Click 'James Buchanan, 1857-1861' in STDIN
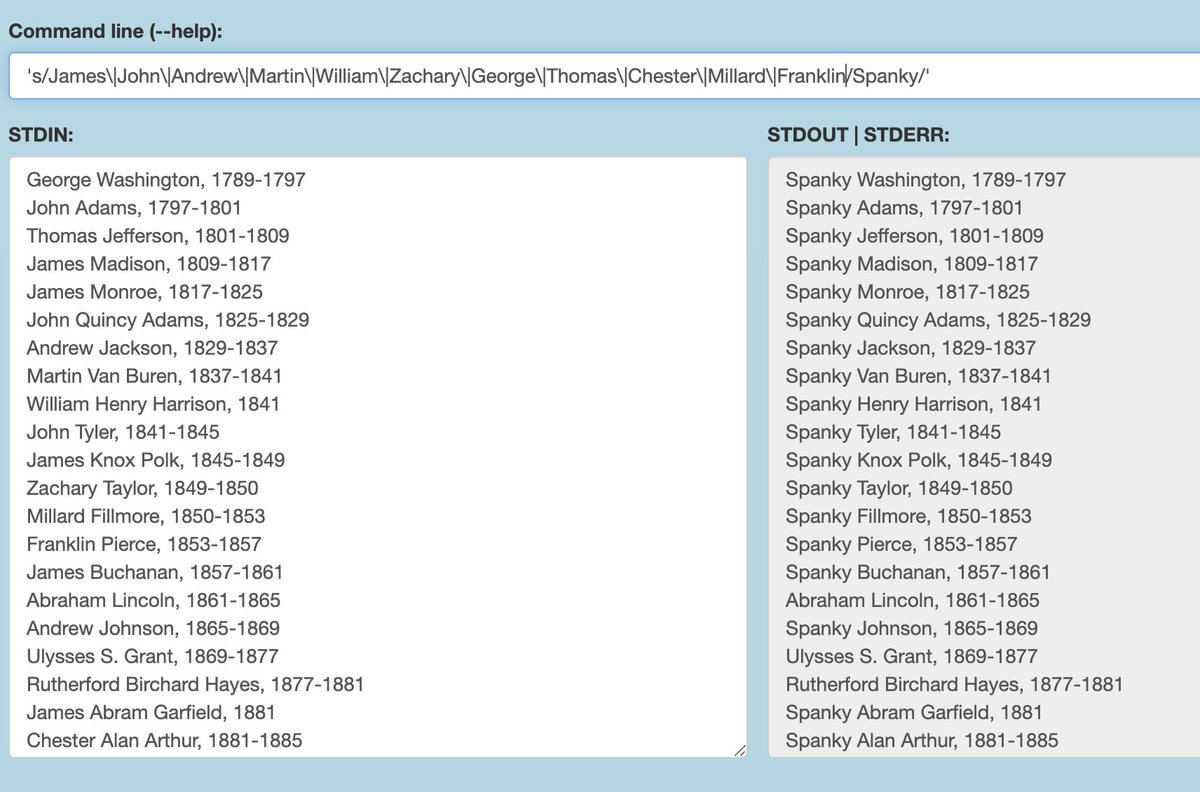The height and width of the screenshot is (792, 1200). tap(155, 572)
